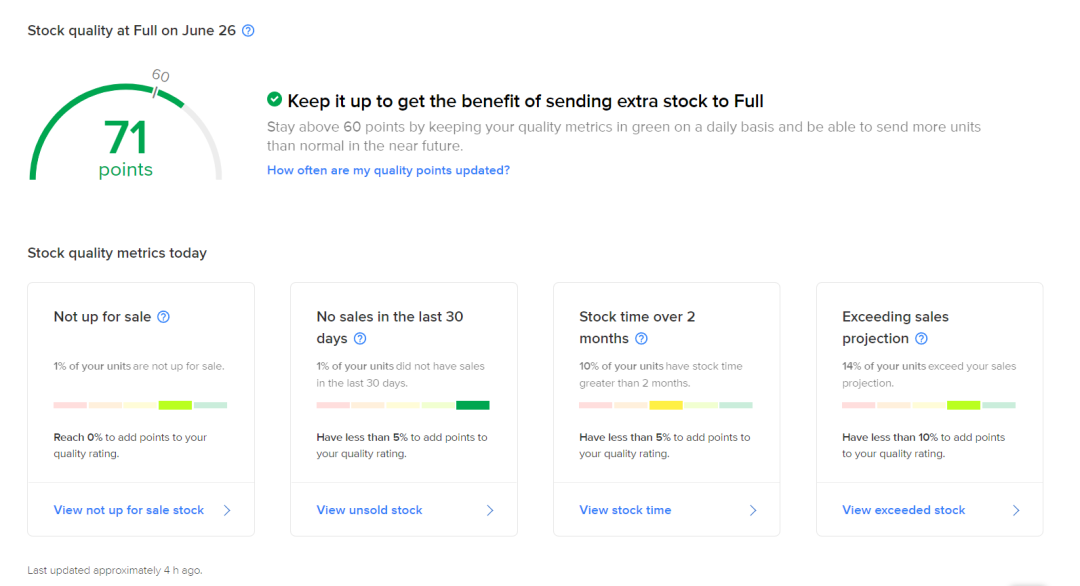
Task: Open How often are my quality points updated link
Action: pos(388,171)
